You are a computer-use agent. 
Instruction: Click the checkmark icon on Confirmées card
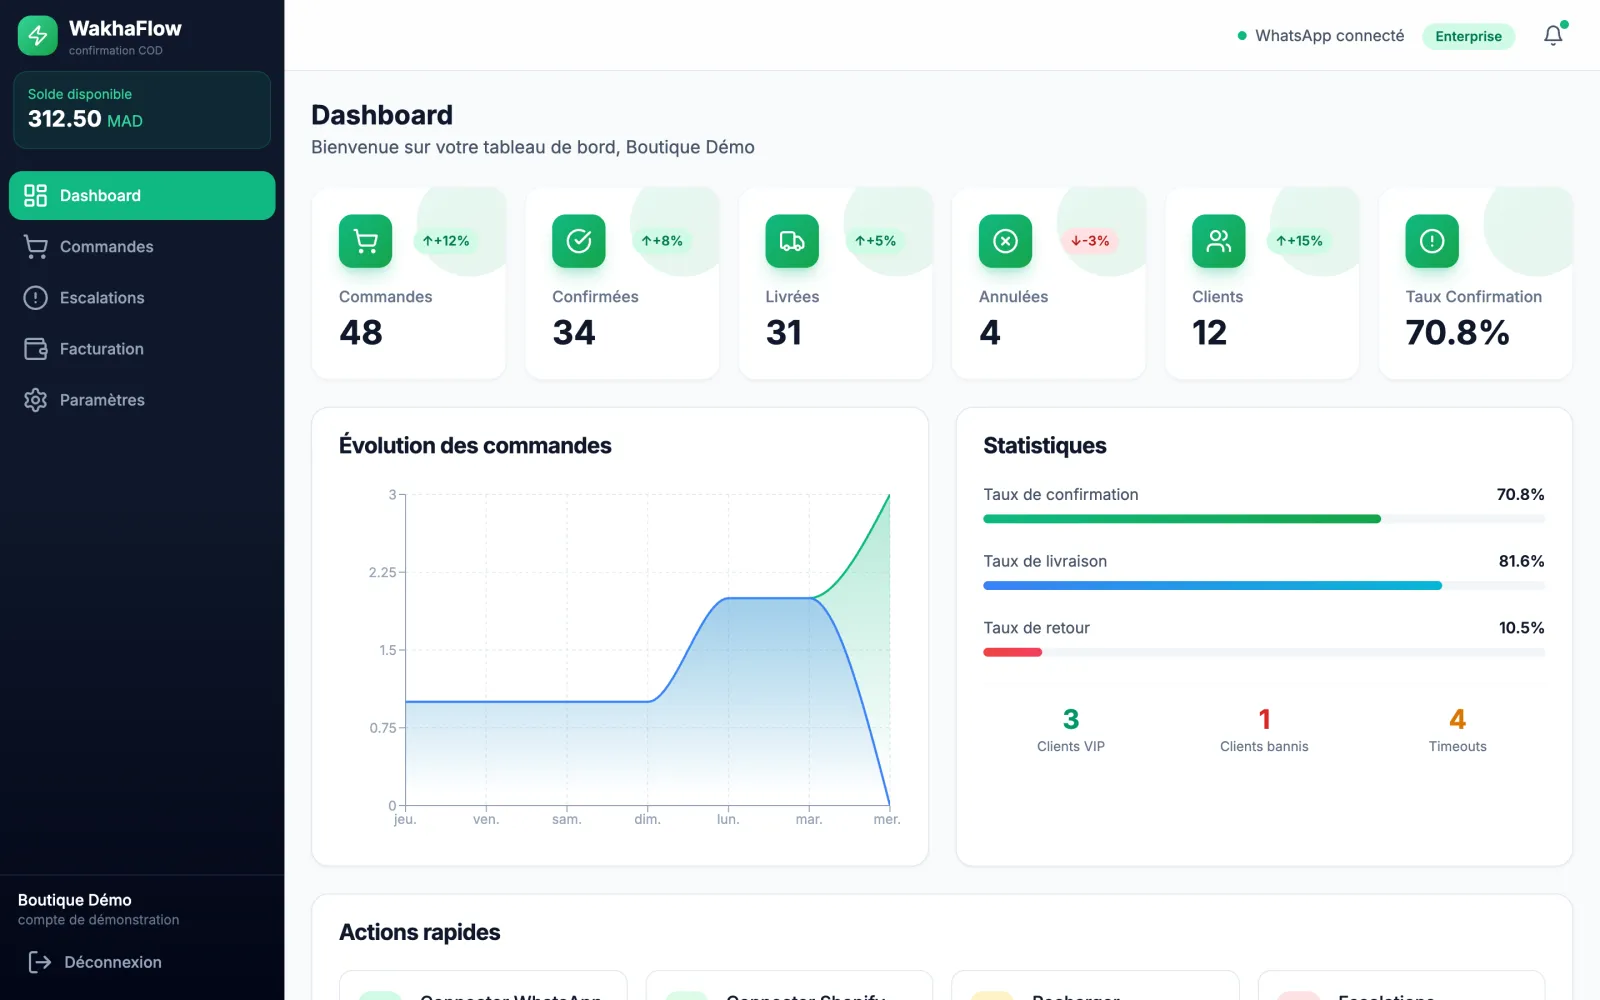(579, 241)
